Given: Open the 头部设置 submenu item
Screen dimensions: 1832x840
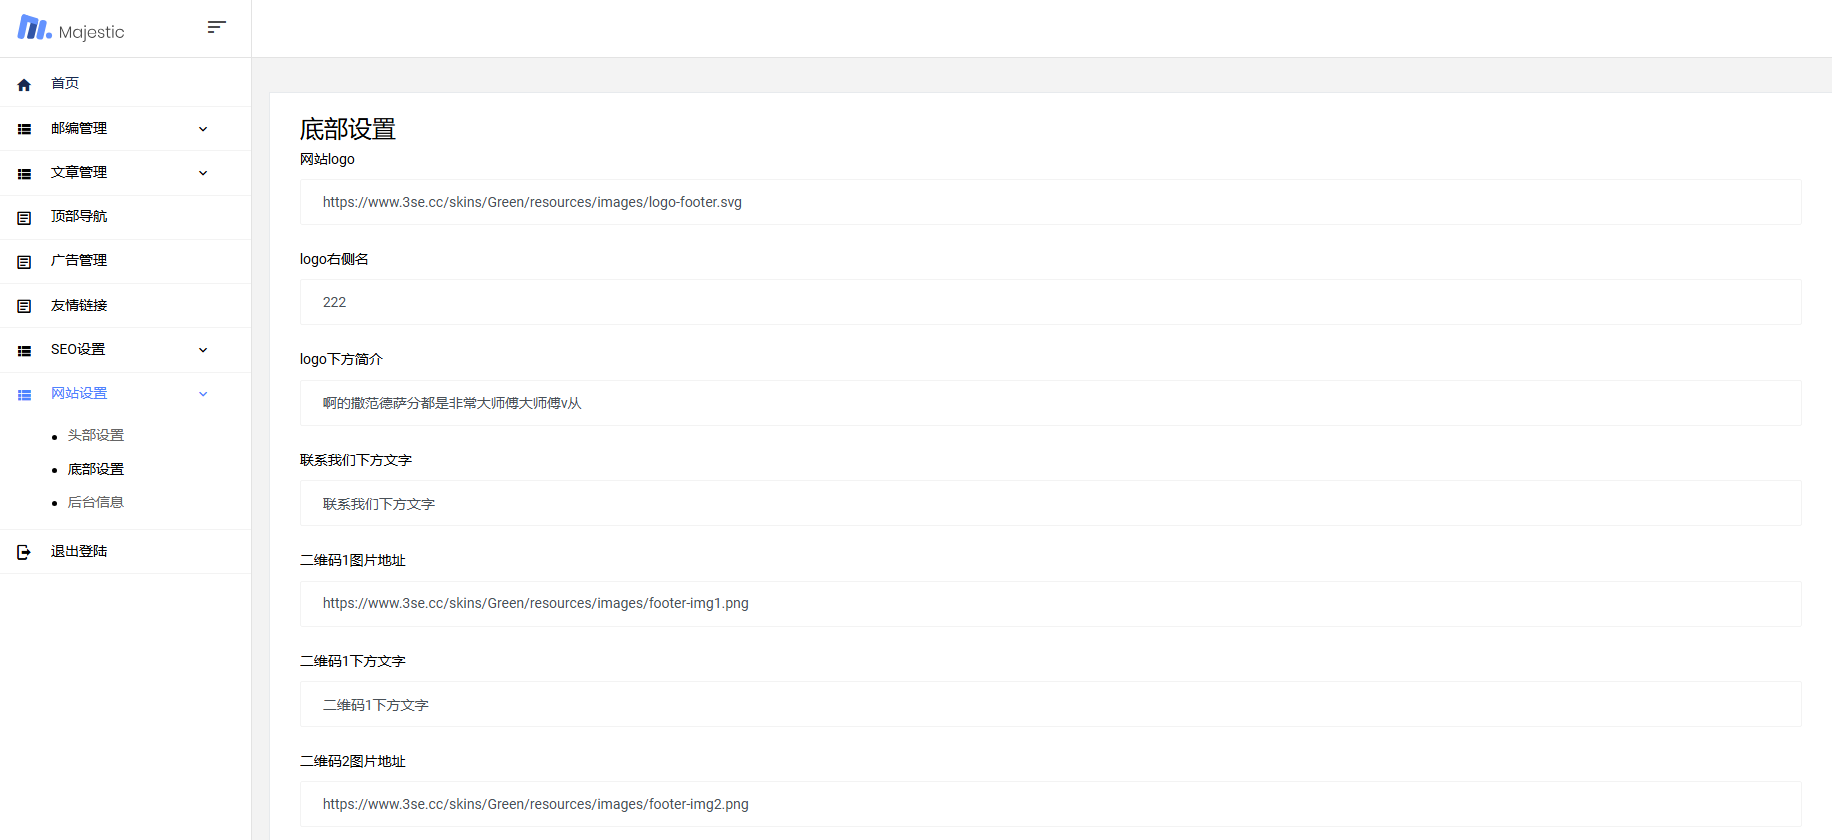Looking at the screenshot, I should (96, 435).
